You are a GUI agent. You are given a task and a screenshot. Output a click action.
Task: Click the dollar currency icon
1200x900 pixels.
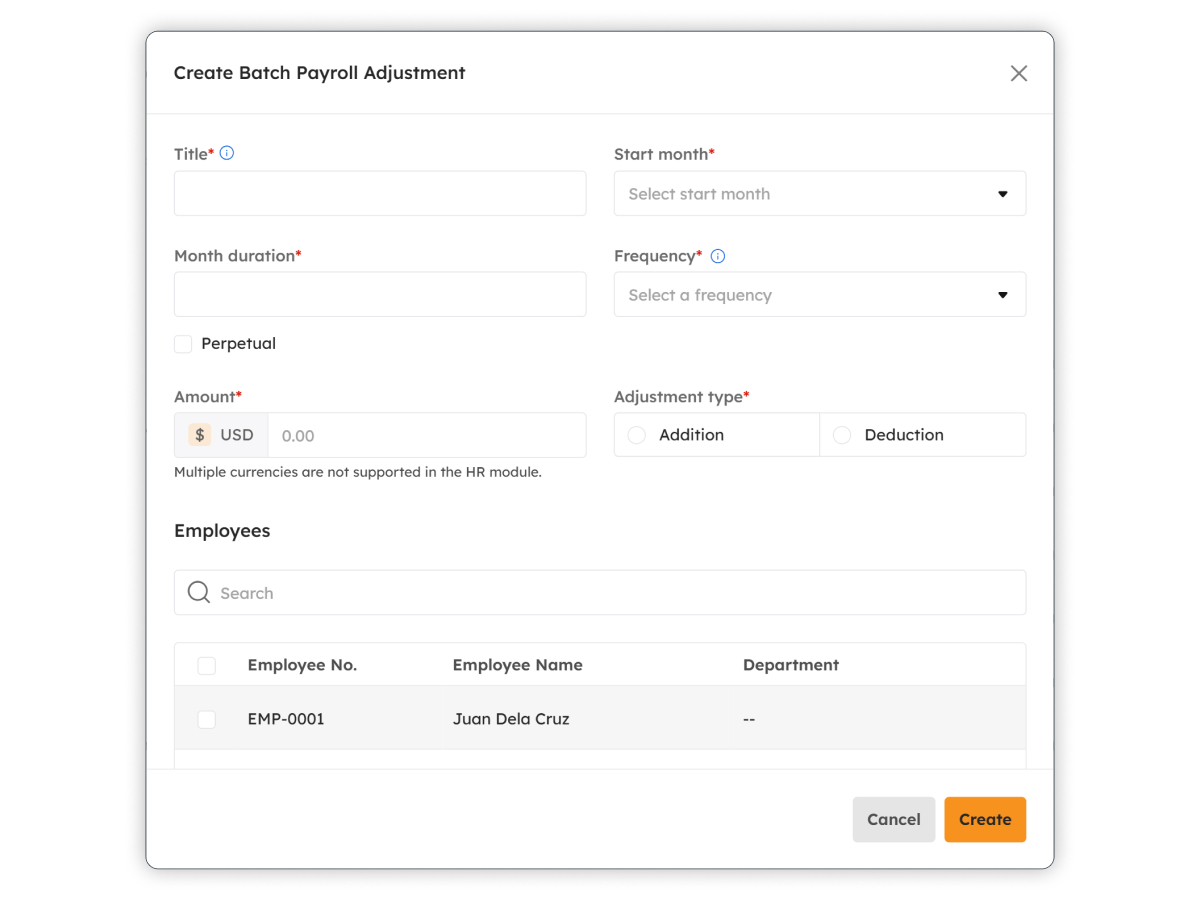(x=200, y=435)
